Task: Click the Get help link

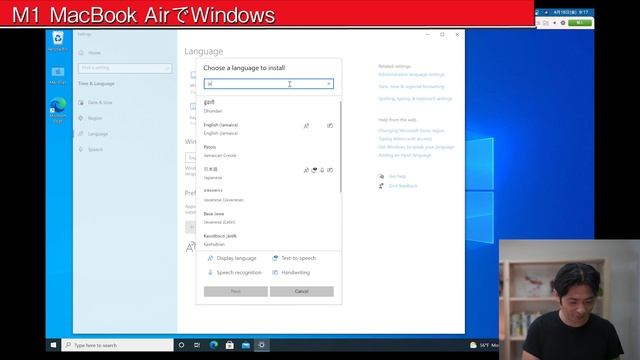Action: pyautogui.click(x=397, y=176)
